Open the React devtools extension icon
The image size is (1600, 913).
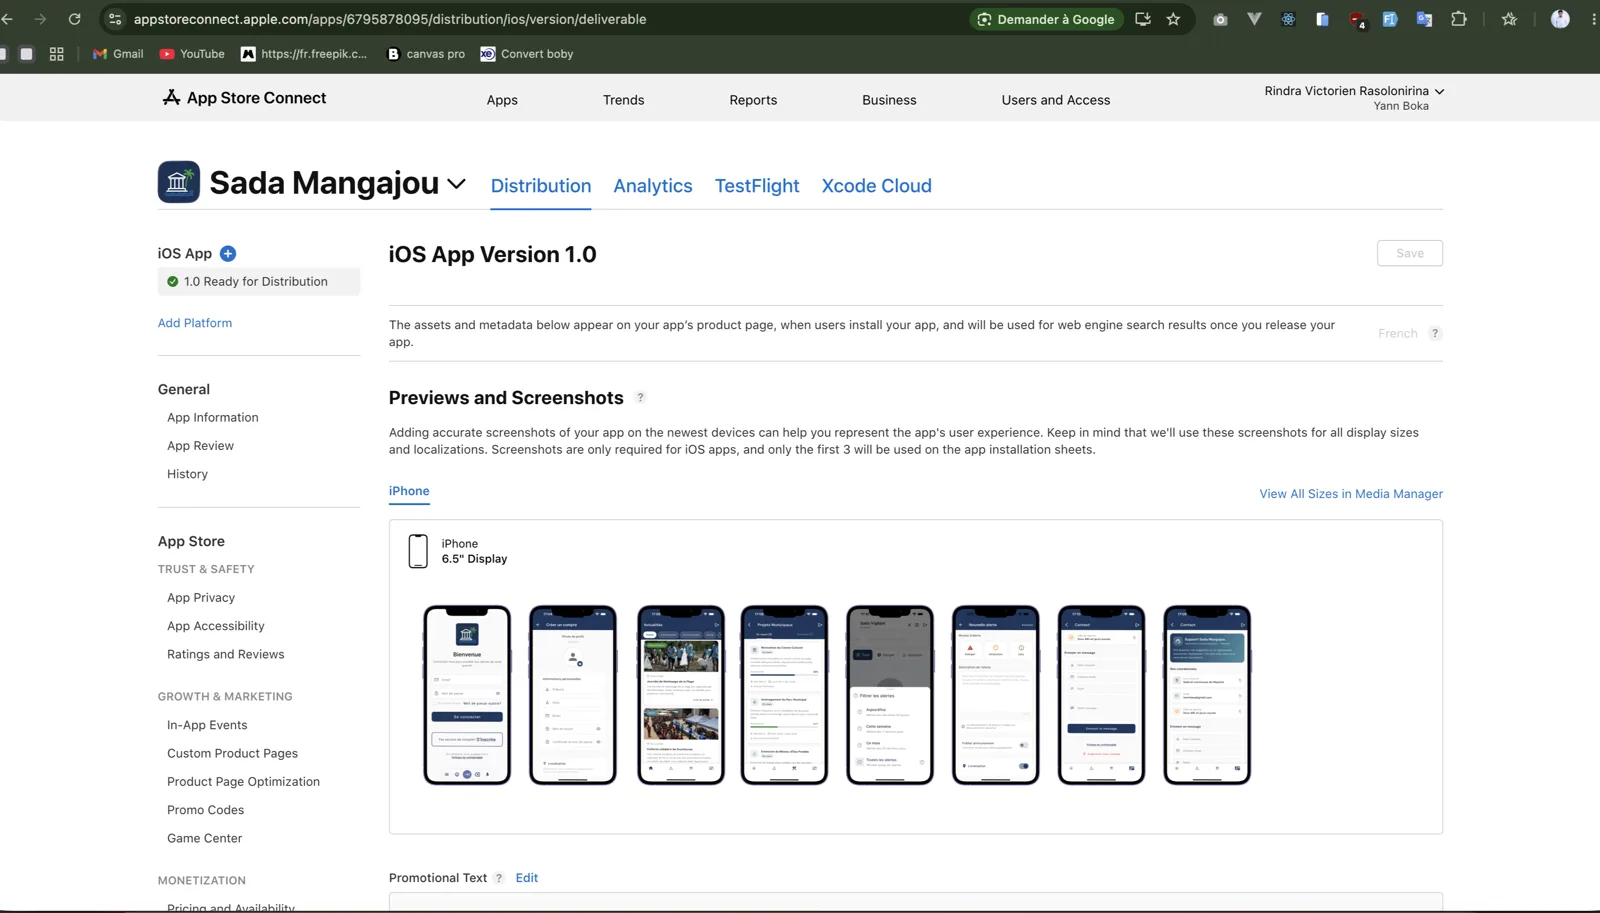tap(1288, 19)
